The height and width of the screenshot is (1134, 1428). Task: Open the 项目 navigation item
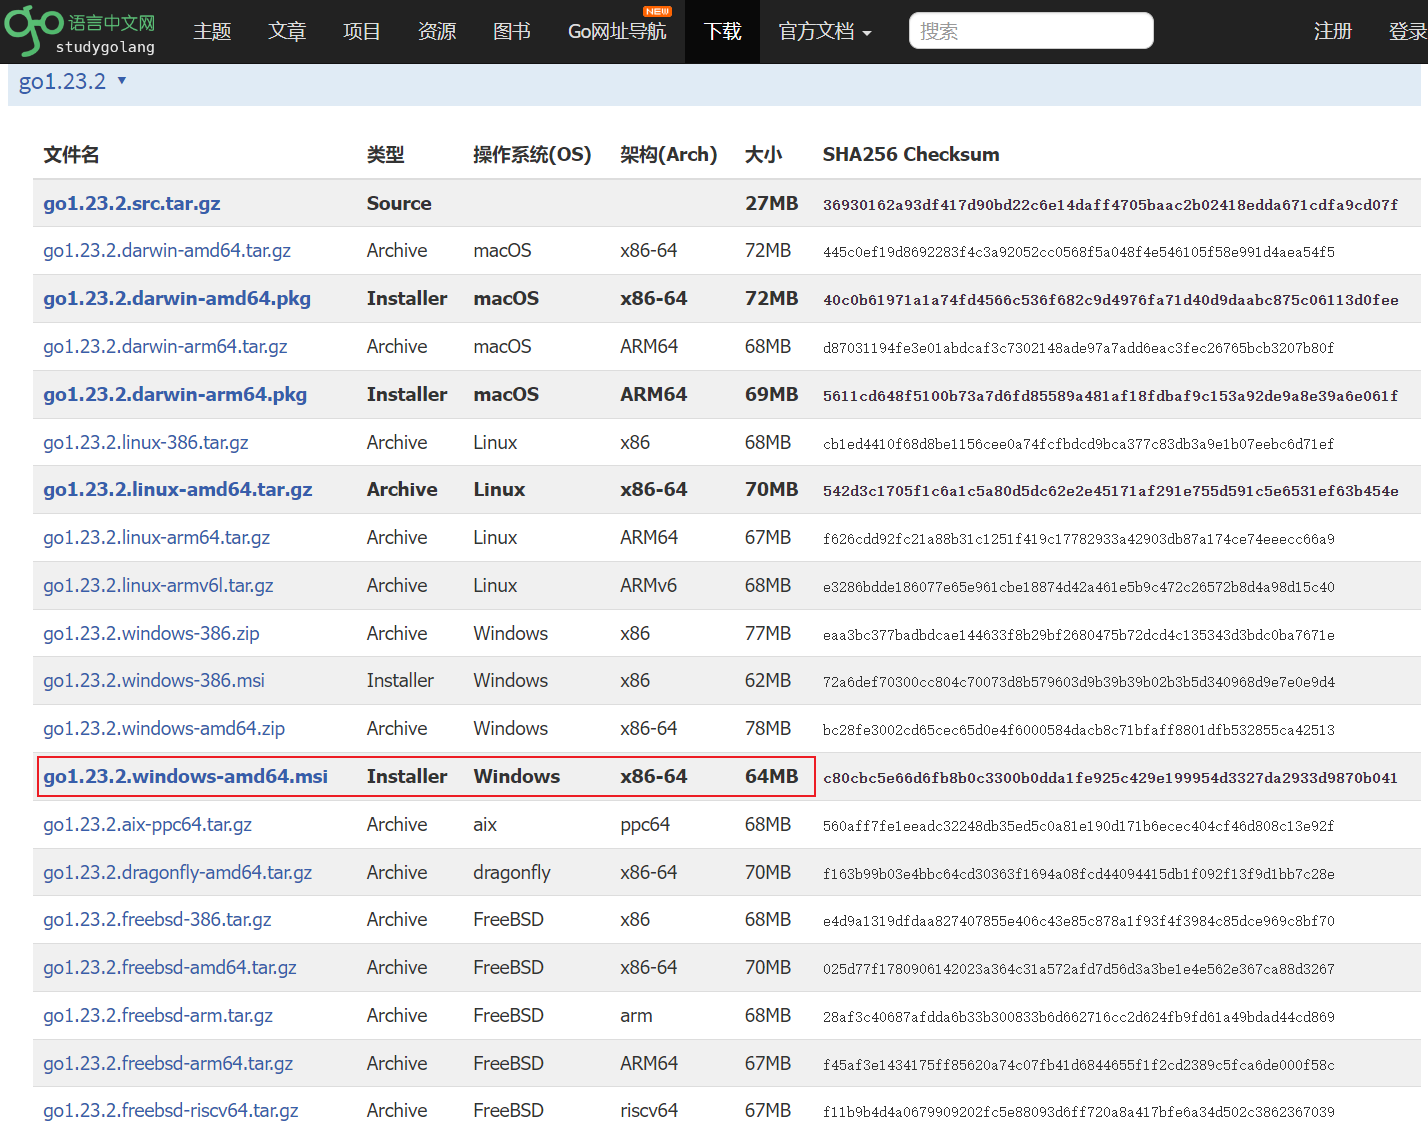362,32
